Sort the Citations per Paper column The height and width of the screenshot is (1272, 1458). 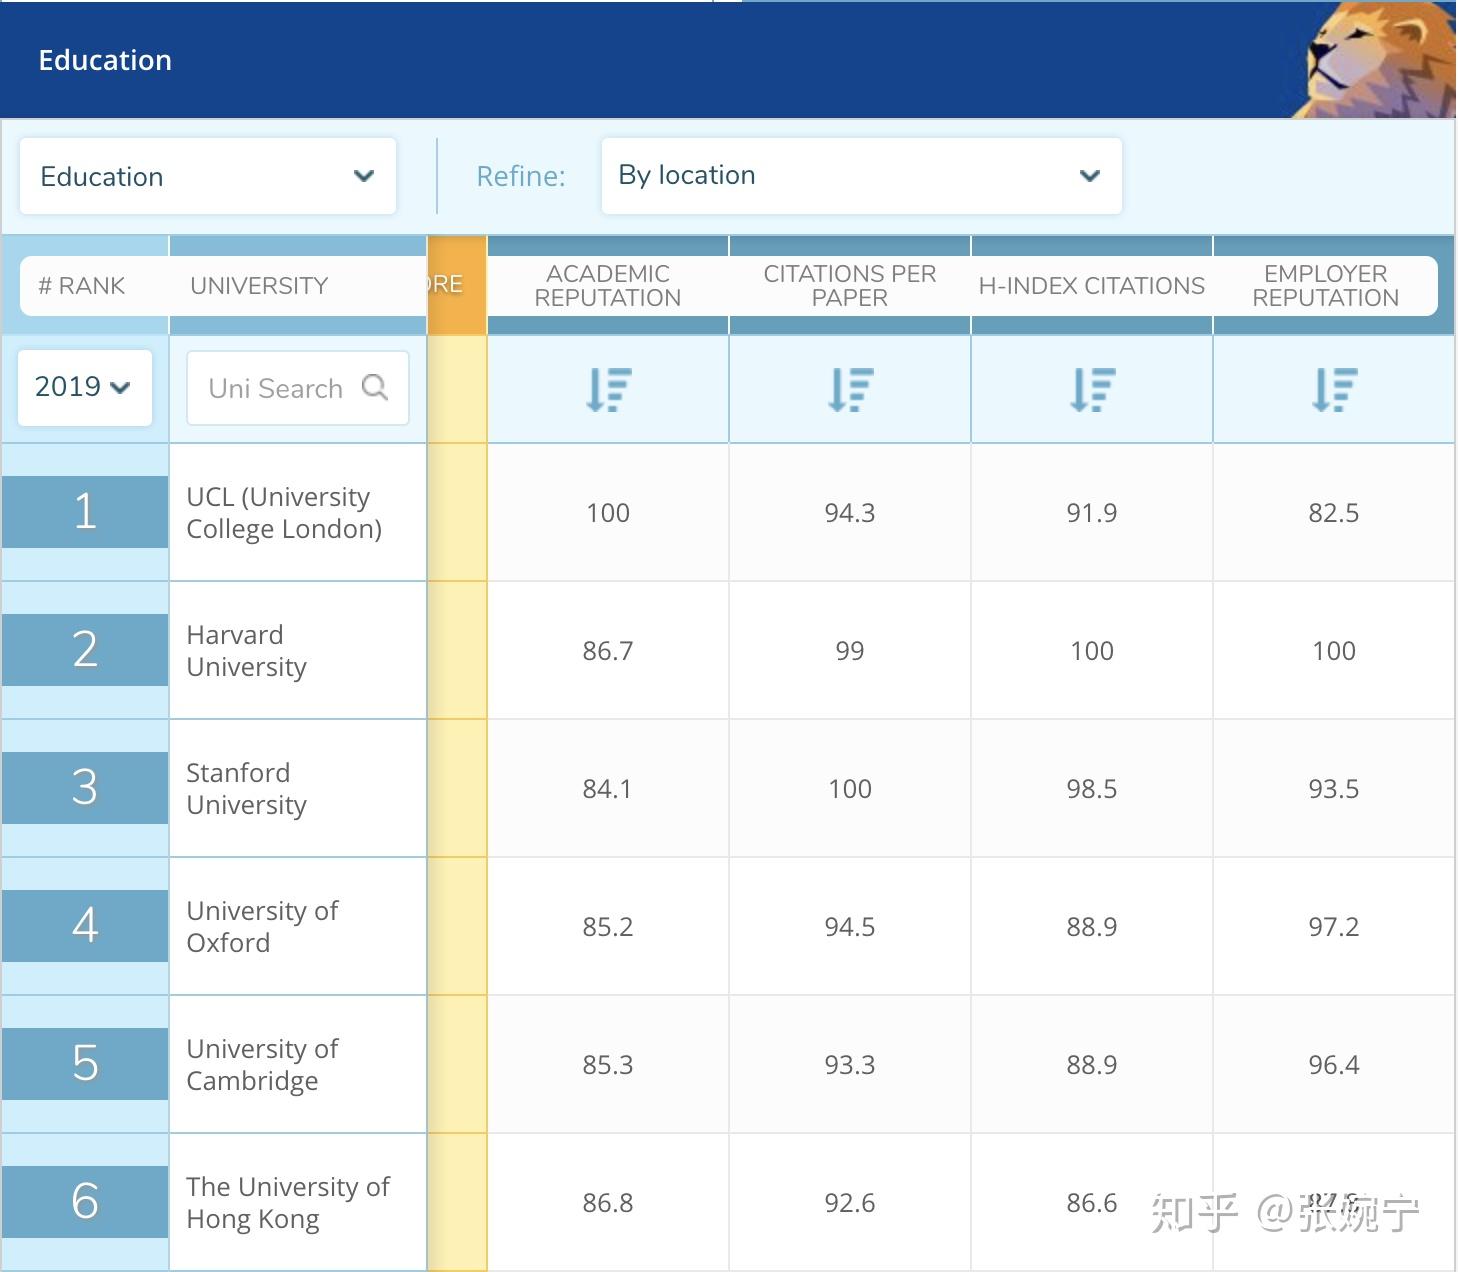(849, 389)
